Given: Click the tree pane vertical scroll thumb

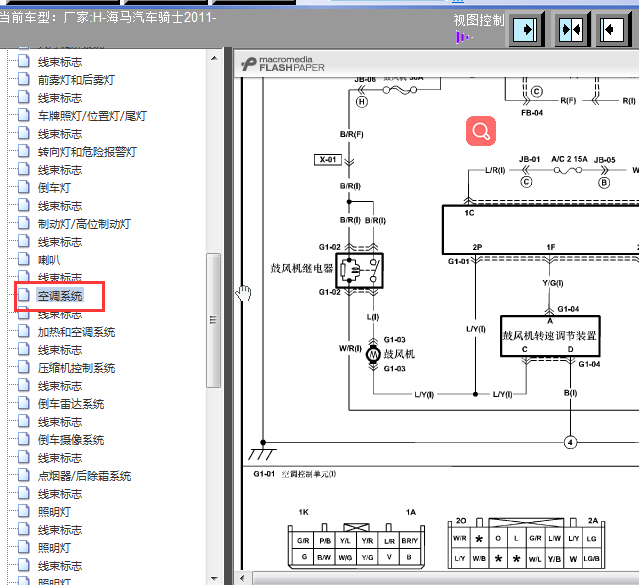Looking at the screenshot, I should point(213,320).
